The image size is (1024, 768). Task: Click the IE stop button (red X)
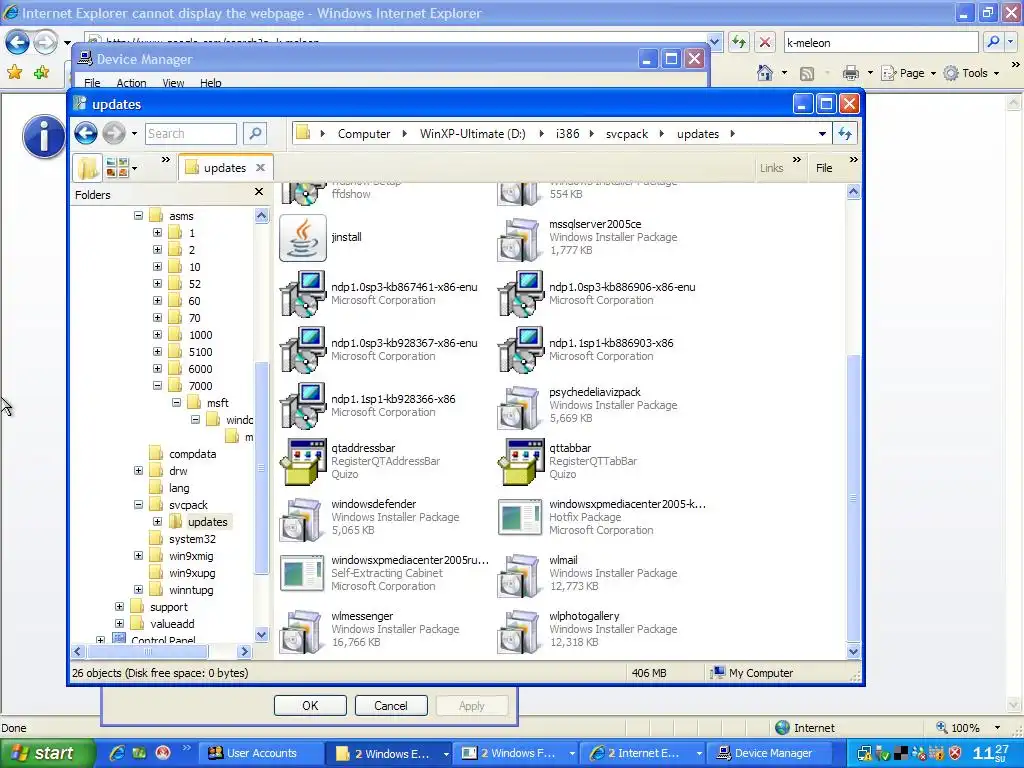[765, 43]
